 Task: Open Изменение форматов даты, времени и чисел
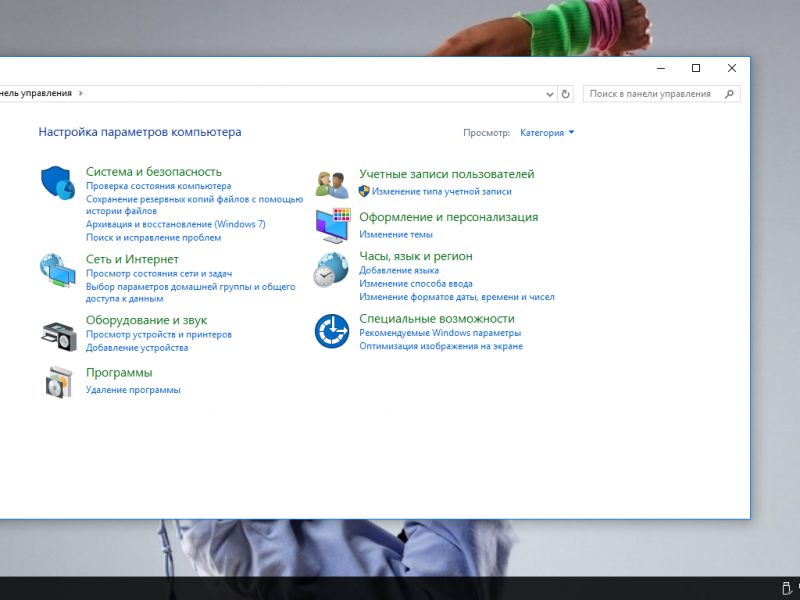pyautogui.click(x=457, y=297)
